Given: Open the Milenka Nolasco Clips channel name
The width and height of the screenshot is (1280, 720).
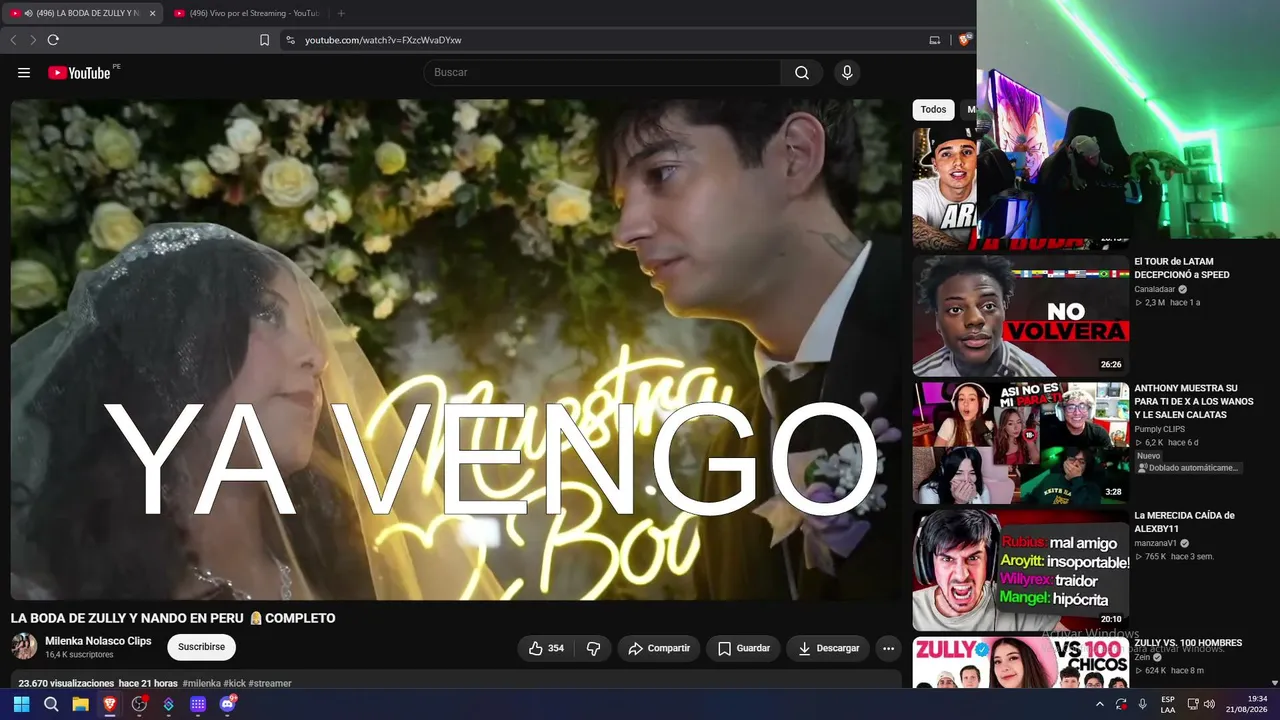Looking at the screenshot, I should pyautogui.click(x=98, y=641).
